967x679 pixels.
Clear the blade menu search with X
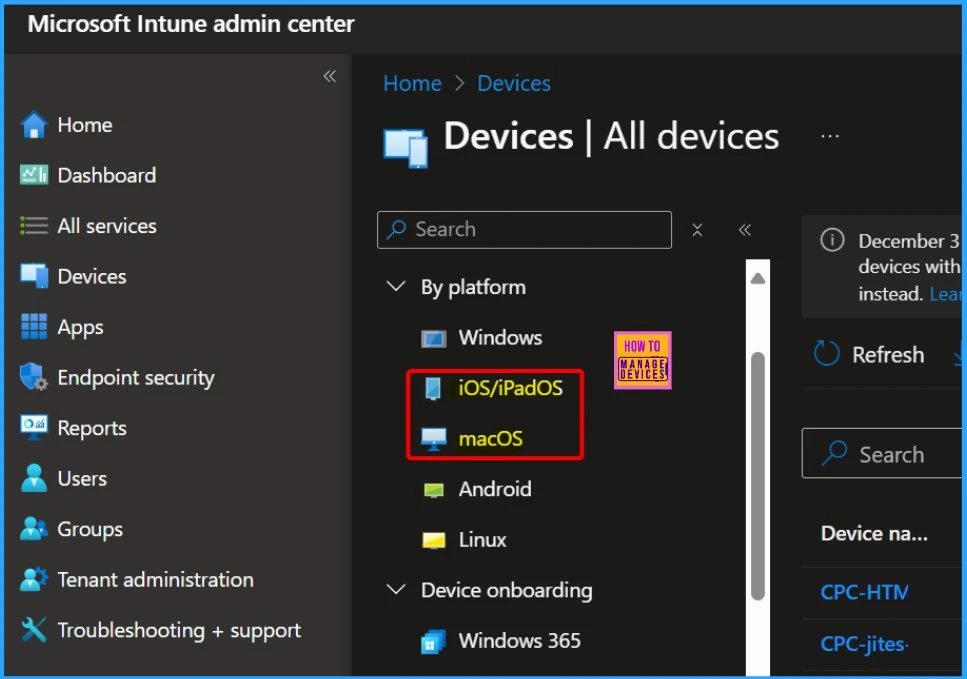point(697,230)
